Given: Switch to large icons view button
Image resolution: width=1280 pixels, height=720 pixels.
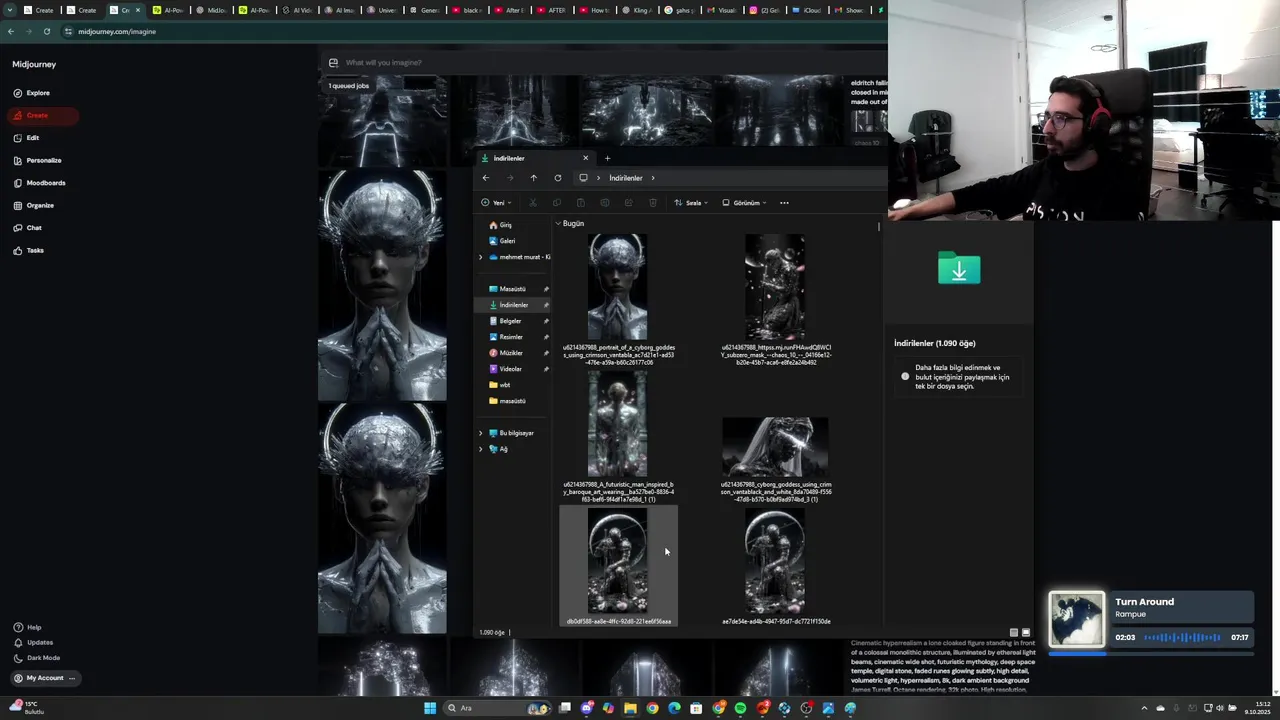Looking at the screenshot, I should coord(1025,632).
